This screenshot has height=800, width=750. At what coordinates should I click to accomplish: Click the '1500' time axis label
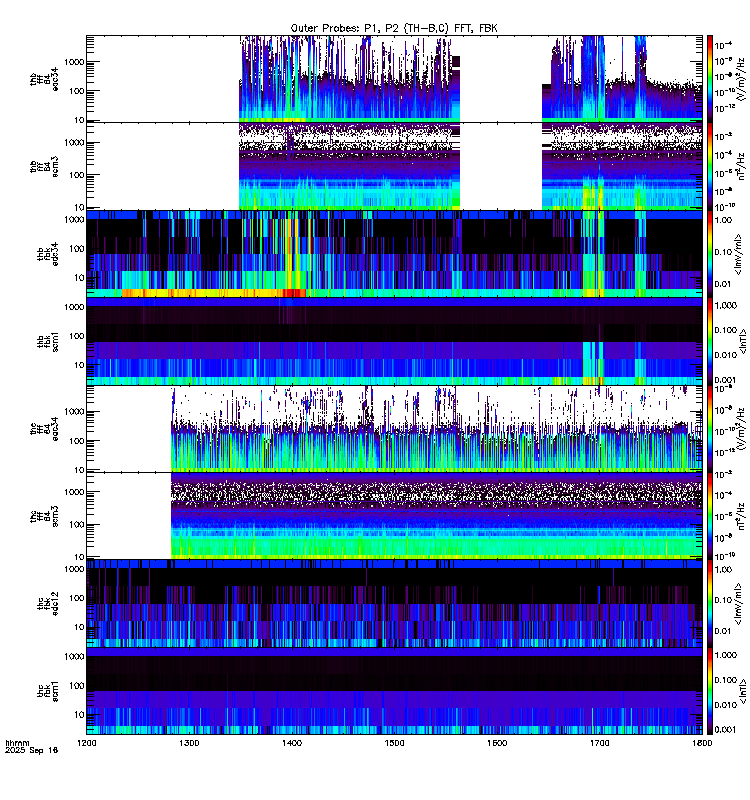(x=394, y=743)
